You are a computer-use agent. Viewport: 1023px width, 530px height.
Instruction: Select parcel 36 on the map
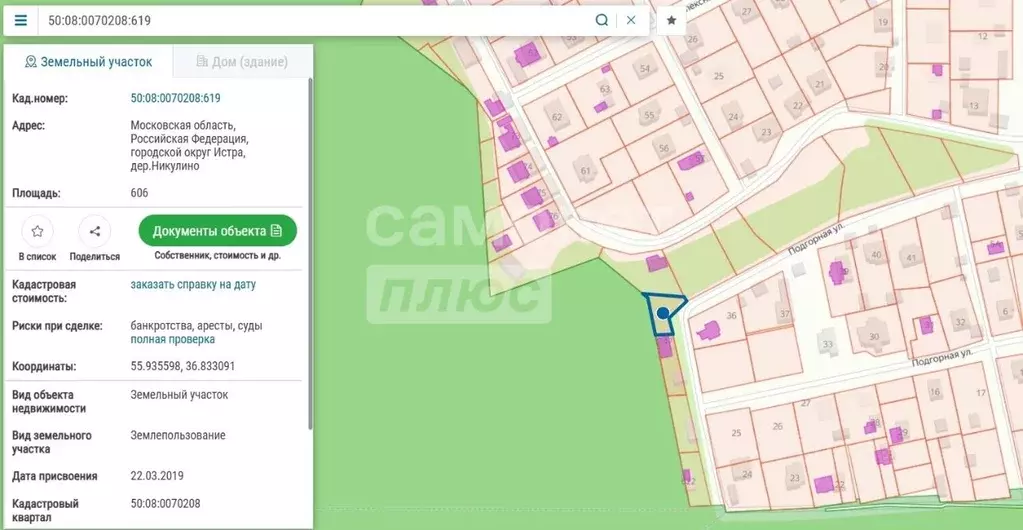coord(731,315)
